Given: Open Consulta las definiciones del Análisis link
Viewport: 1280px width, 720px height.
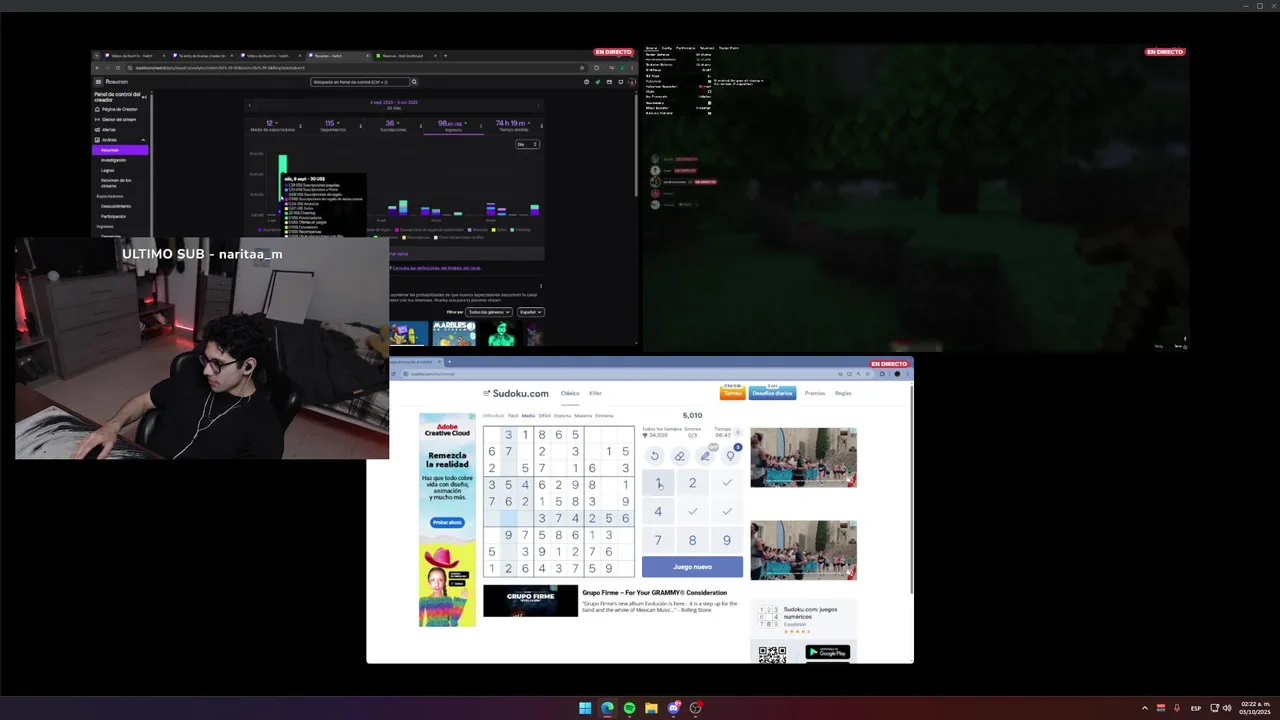Looking at the screenshot, I should [x=437, y=268].
